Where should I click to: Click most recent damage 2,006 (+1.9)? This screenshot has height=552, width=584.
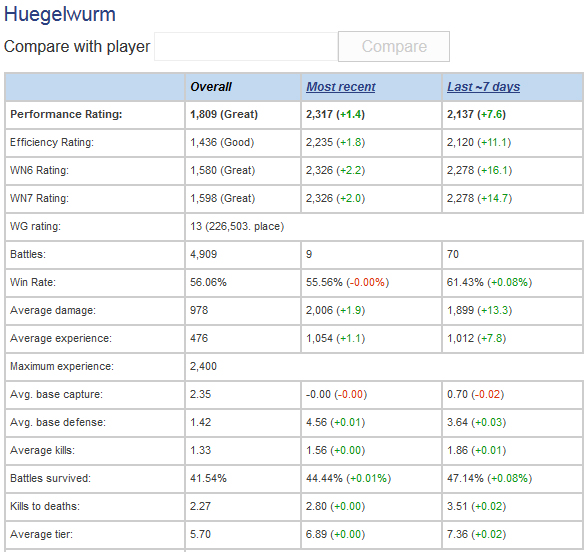pos(335,310)
